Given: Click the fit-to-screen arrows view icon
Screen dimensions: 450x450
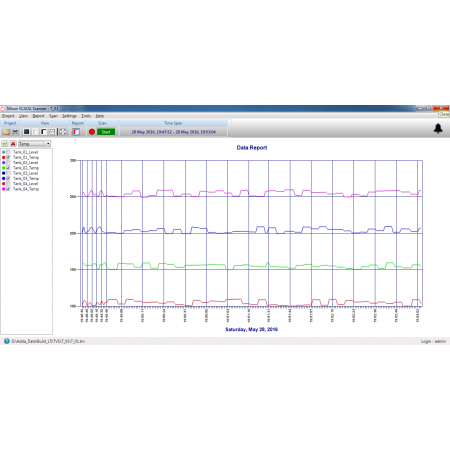Looking at the screenshot, I should point(63,132).
